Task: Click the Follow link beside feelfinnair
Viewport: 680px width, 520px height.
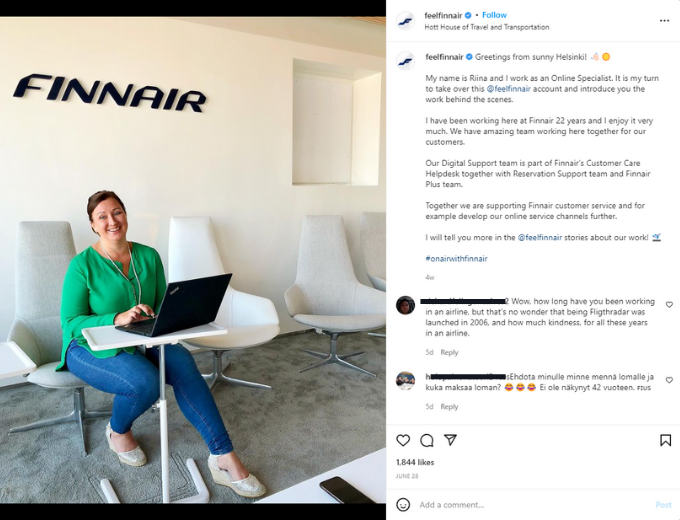Action: coord(494,15)
